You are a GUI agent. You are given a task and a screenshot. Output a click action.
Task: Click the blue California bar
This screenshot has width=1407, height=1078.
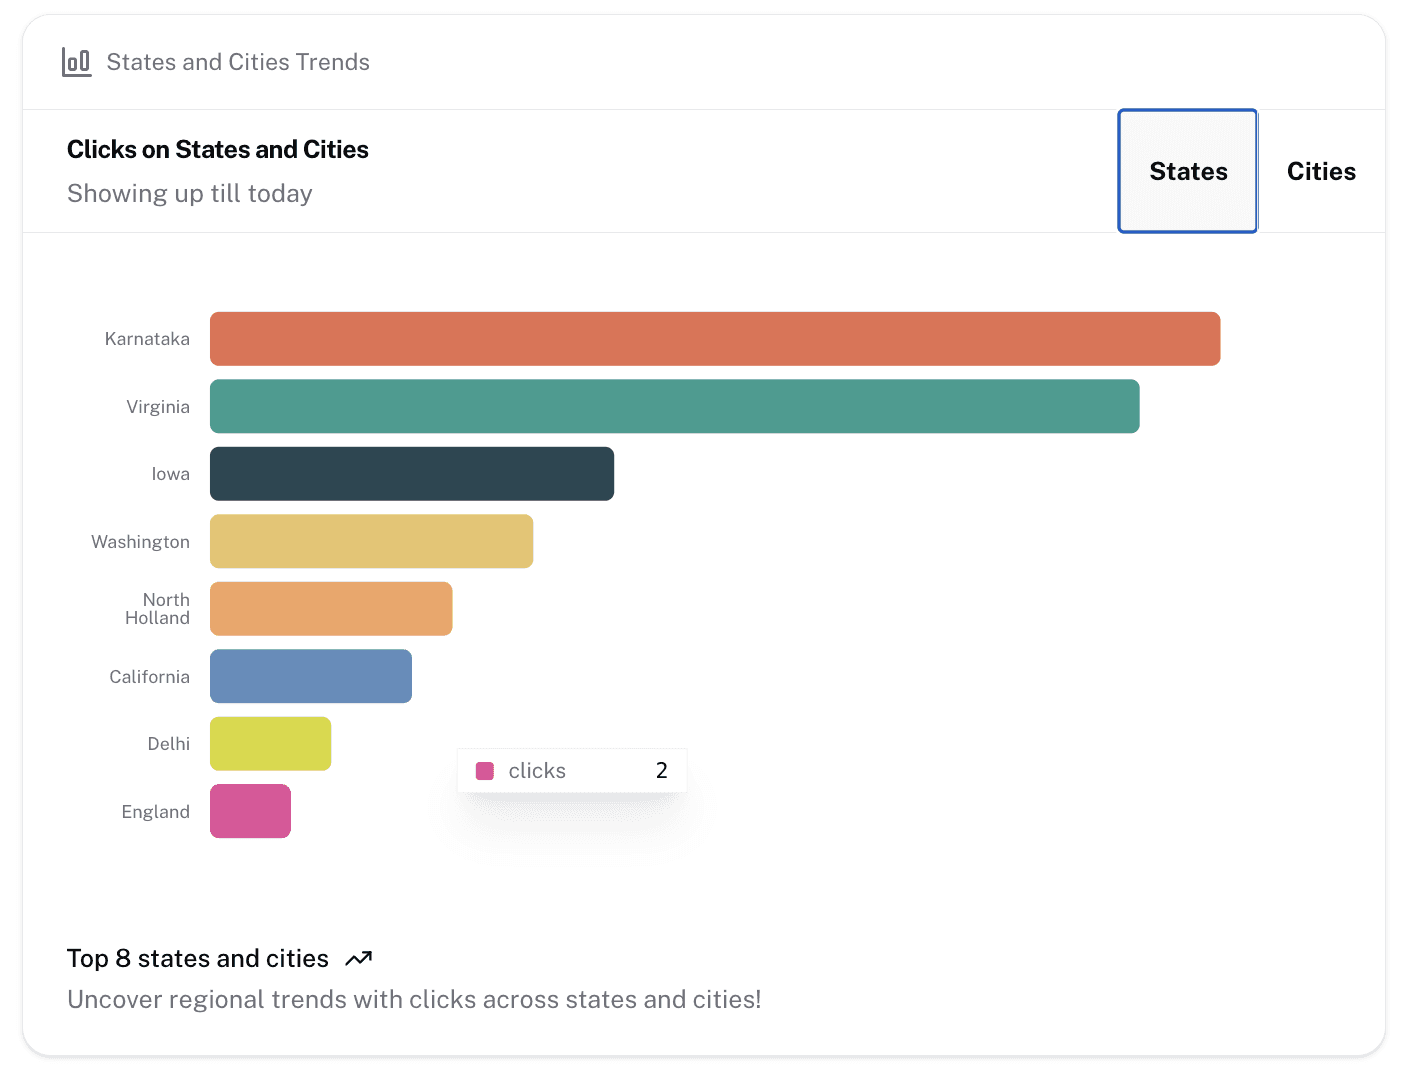click(310, 676)
